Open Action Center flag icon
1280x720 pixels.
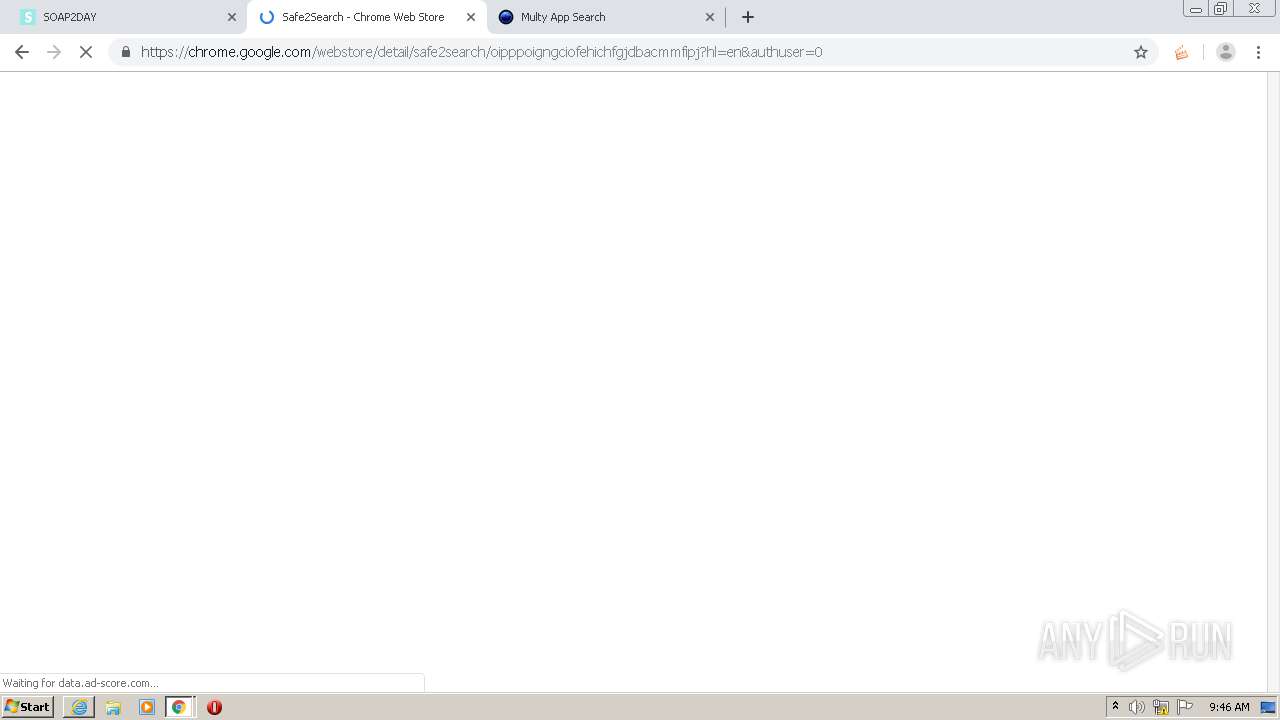tap(1185, 707)
